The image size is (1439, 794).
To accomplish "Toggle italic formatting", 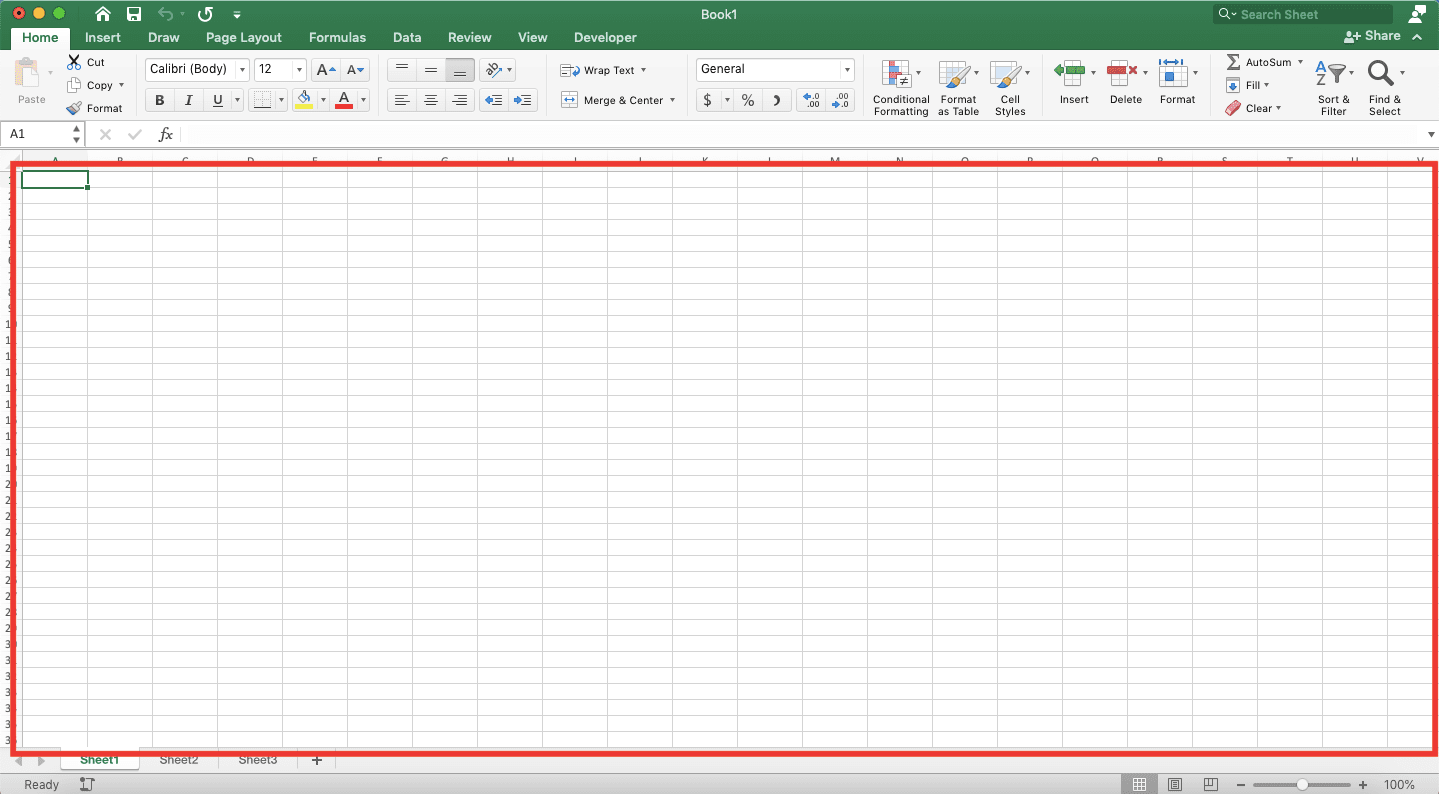I will click(x=188, y=100).
